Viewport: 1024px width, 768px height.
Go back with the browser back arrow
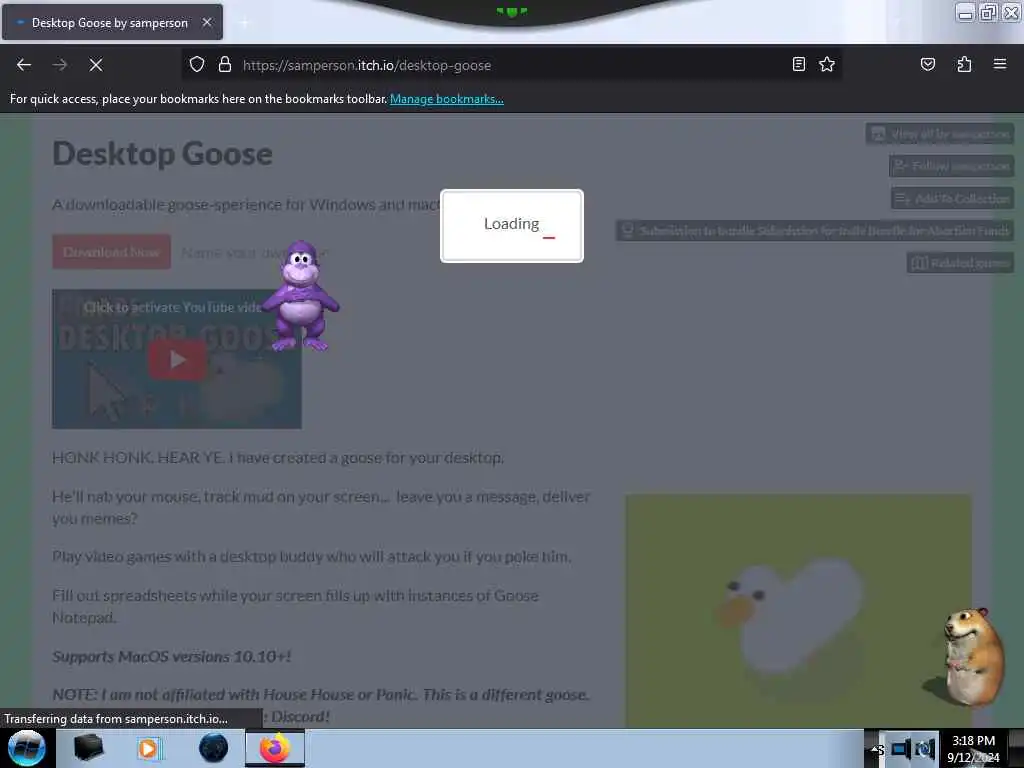click(x=24, y=65)
